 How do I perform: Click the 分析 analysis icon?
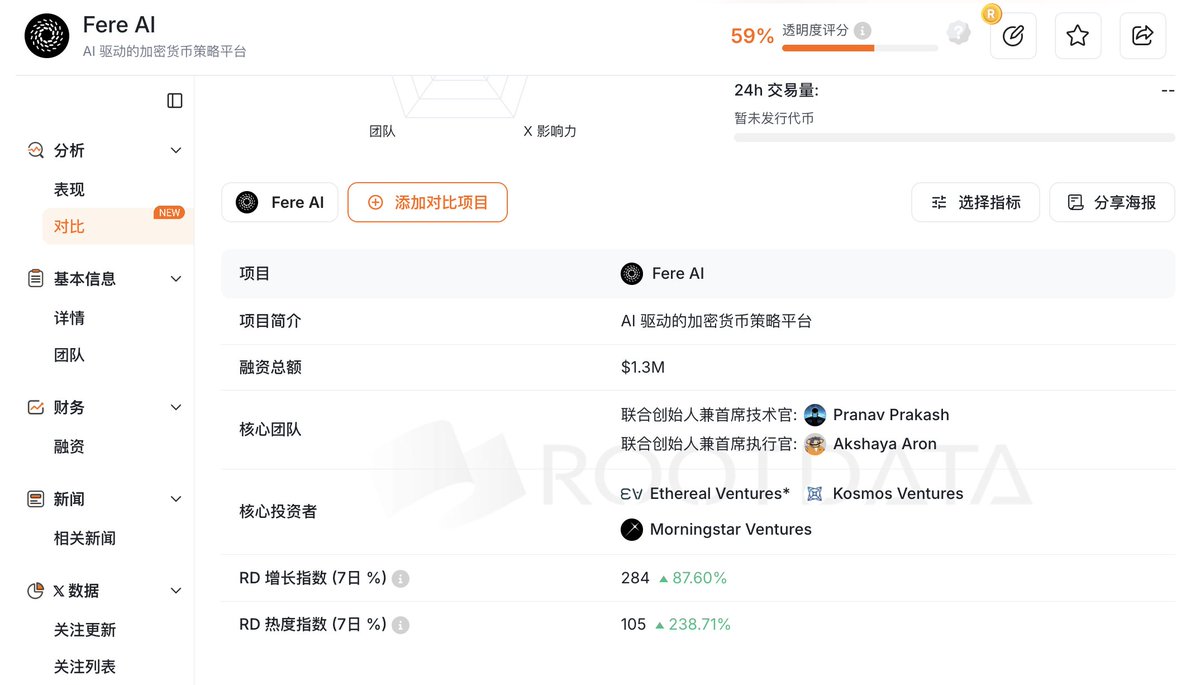point(36,150)
